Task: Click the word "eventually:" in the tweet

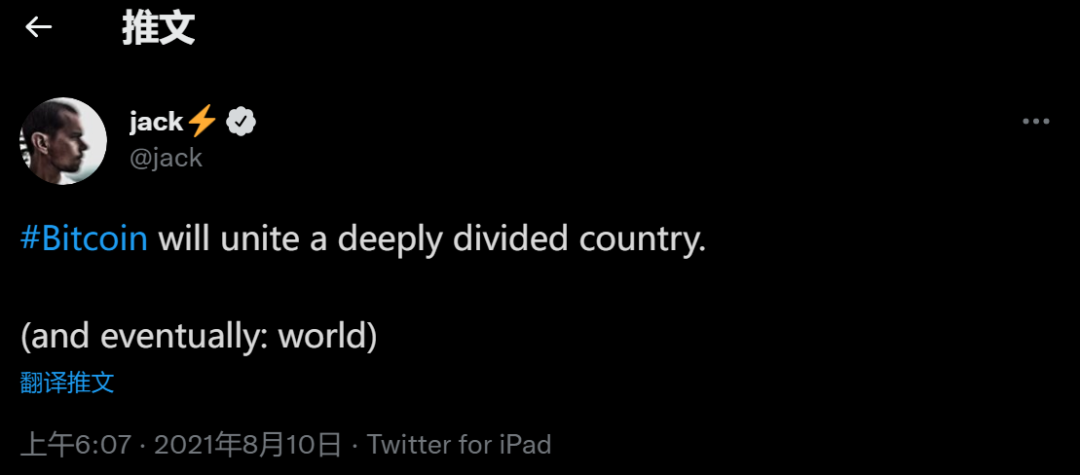Action: click(x=185, y=337)
